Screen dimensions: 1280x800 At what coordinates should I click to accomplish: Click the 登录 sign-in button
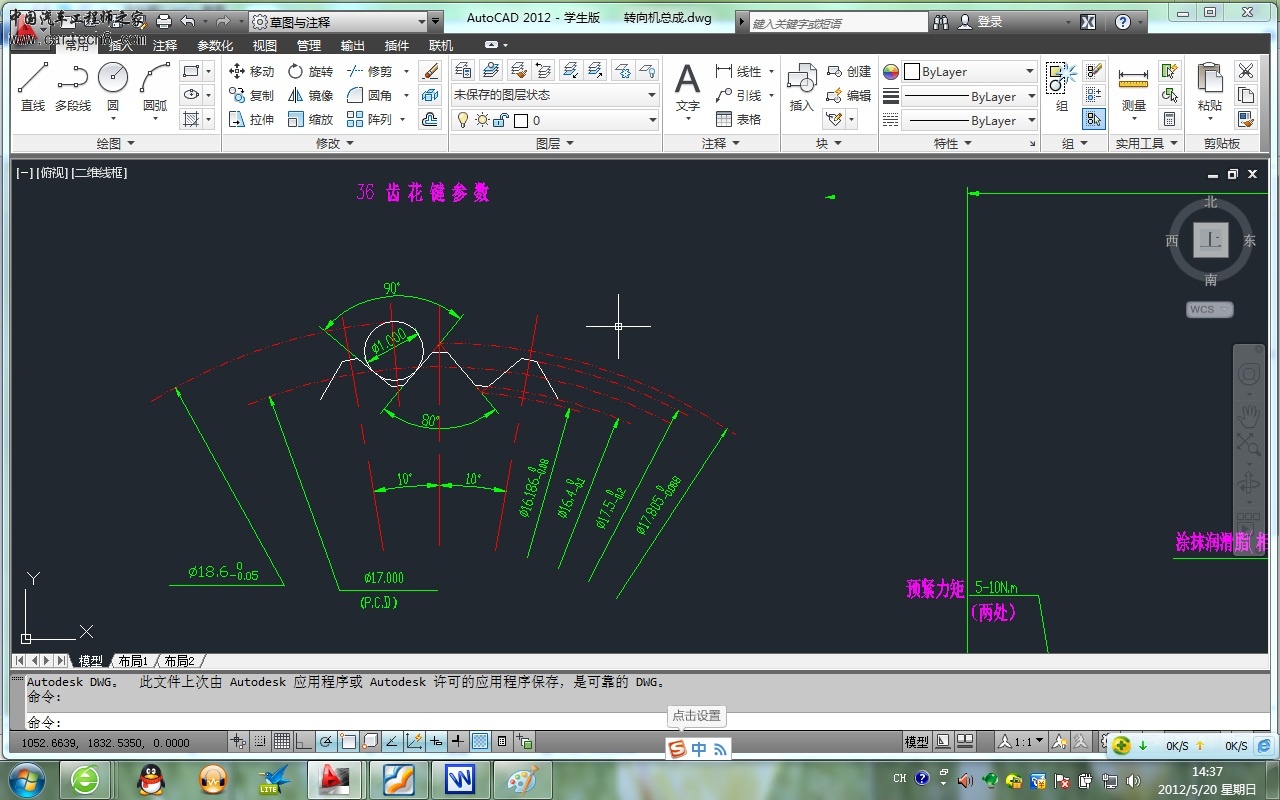click(x=981, y=21)
